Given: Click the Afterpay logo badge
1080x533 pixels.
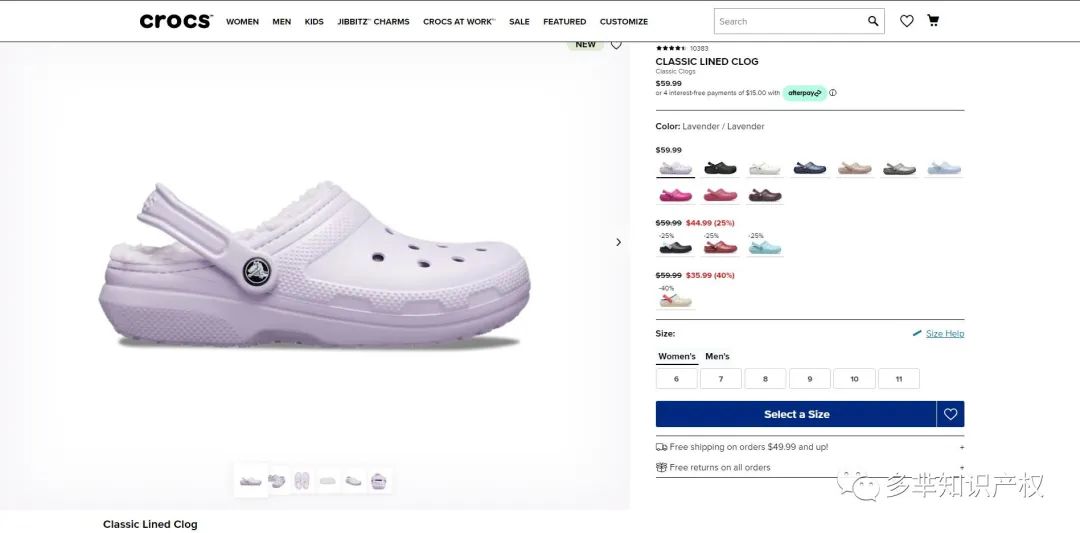Looking at the screenshot, I should [x=804, y=93].
